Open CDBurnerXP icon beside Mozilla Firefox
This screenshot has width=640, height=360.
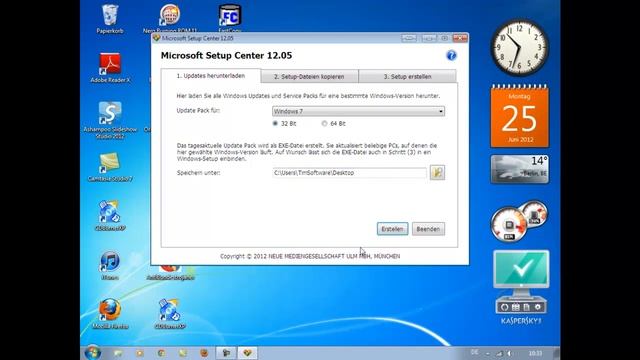(170, 314)
